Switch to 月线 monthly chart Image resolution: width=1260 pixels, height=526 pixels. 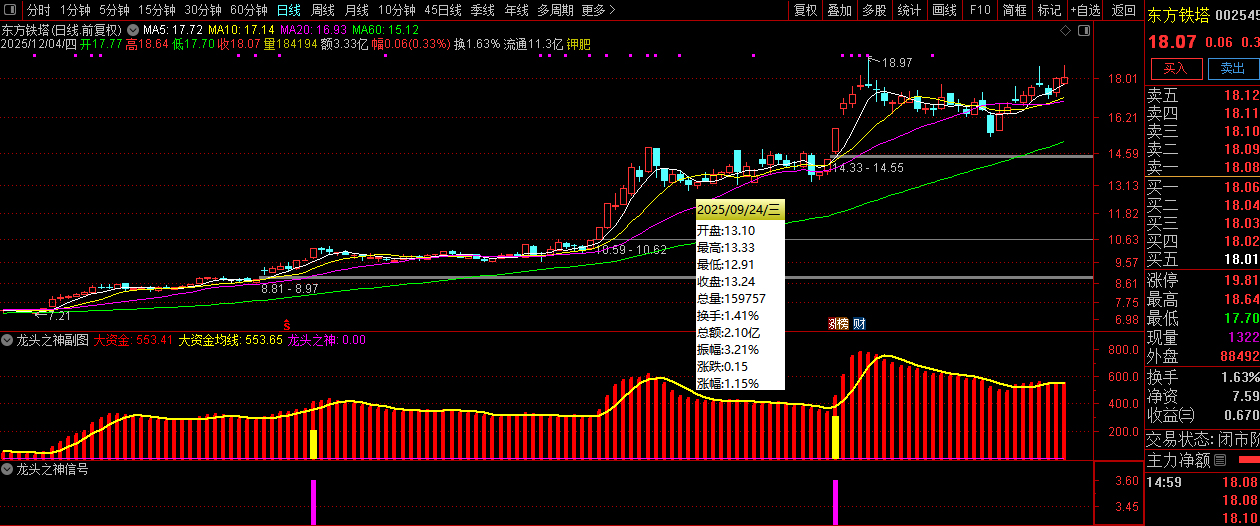click(357, 10)
